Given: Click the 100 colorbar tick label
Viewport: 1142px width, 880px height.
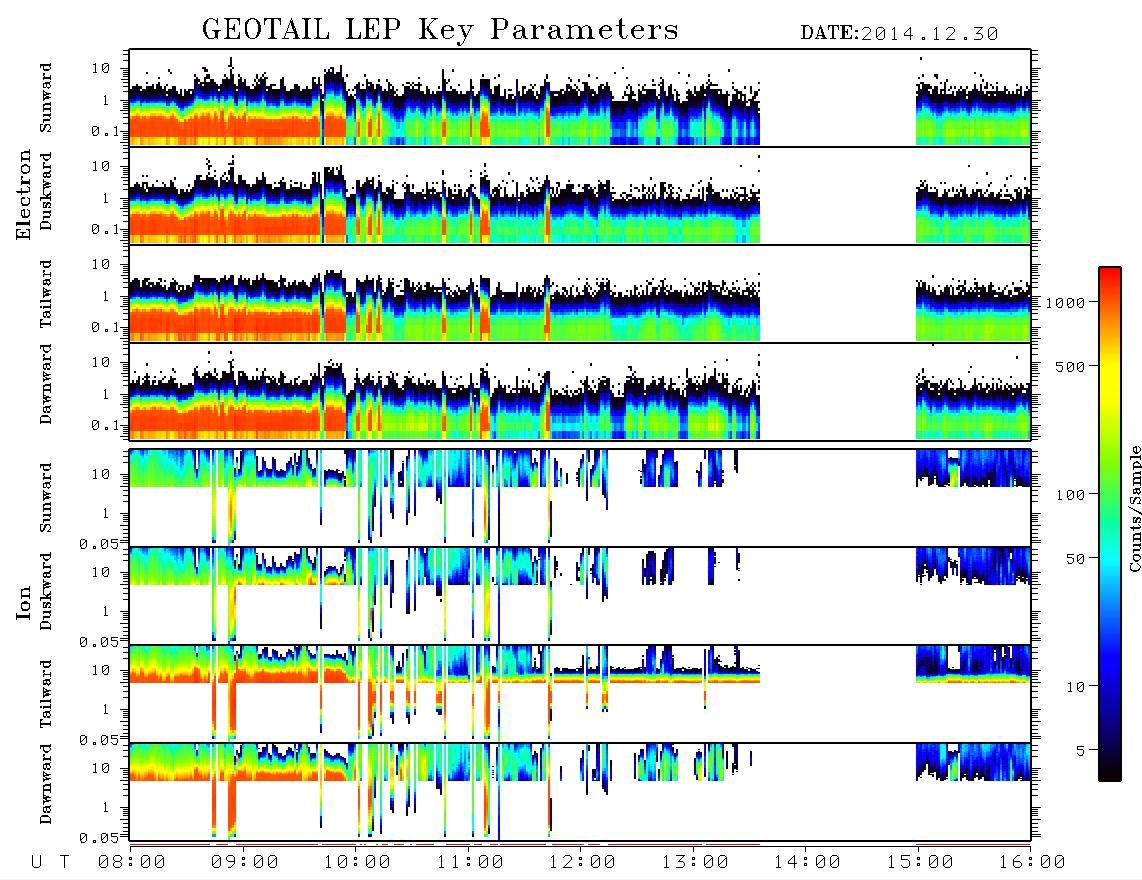Looking at the screenshot, I should [1070, 495].
